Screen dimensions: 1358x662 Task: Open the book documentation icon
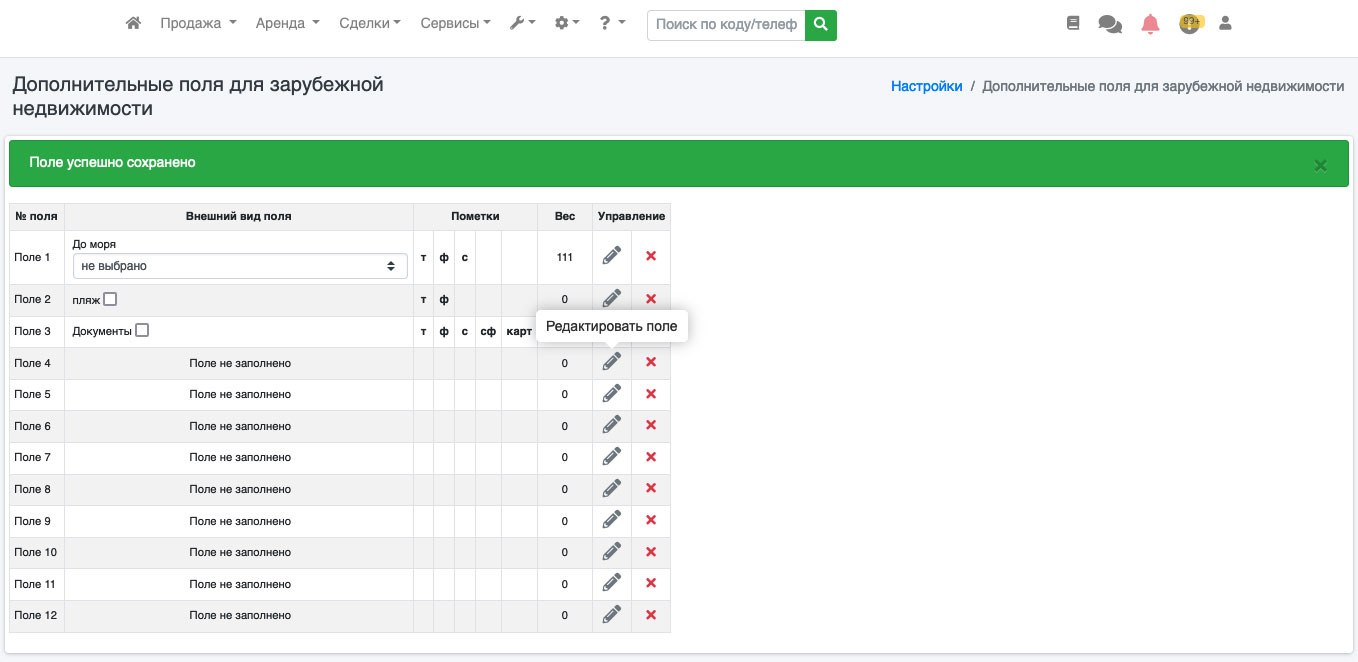click(1073, 23)
